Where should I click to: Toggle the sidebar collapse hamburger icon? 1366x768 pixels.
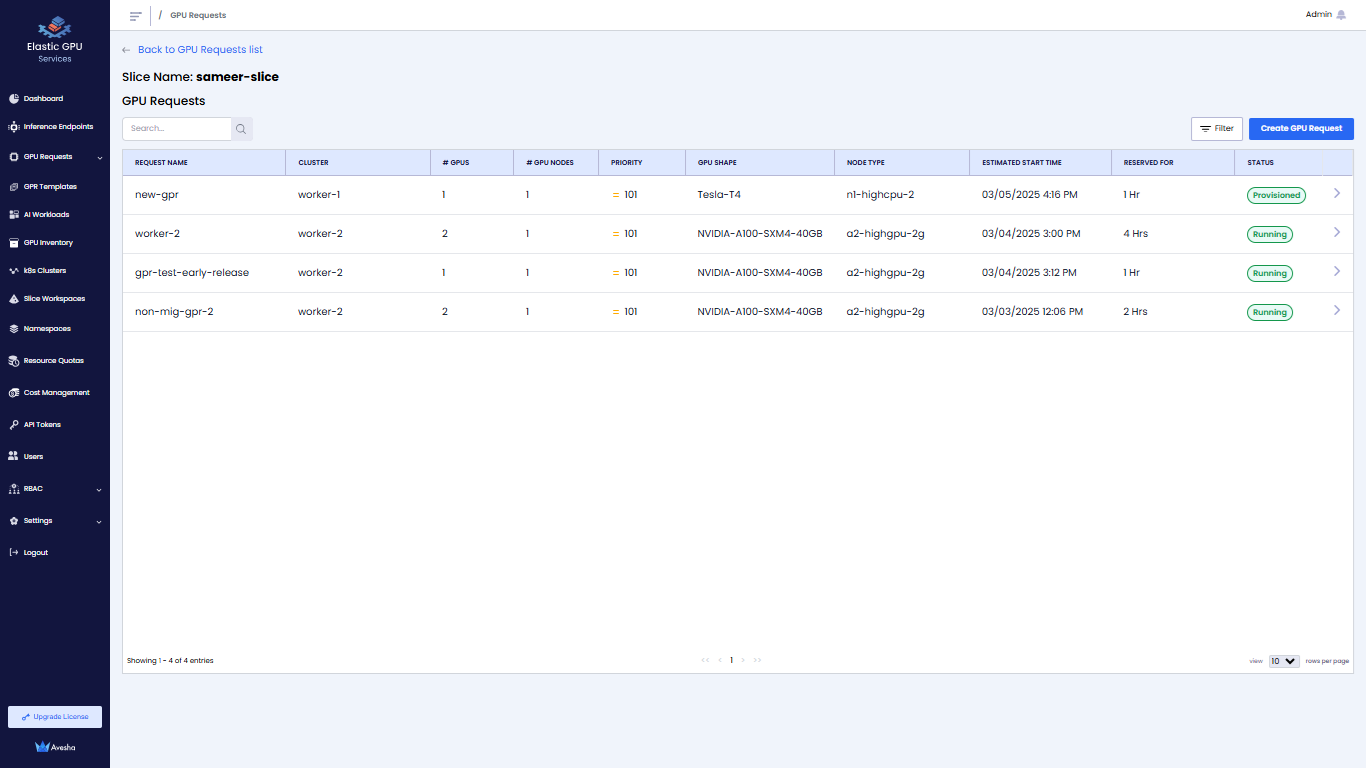tap(135, 16)
